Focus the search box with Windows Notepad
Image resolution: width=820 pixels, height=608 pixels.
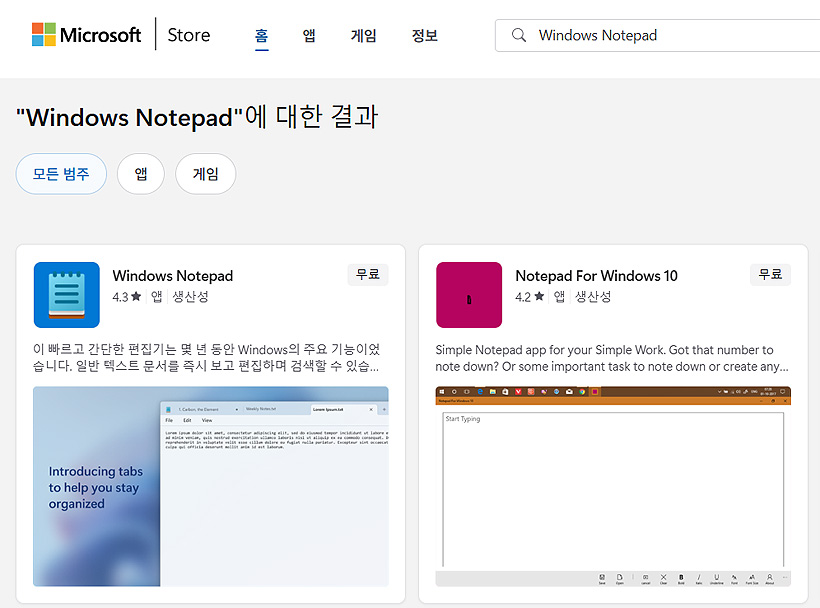coord(657,36)
